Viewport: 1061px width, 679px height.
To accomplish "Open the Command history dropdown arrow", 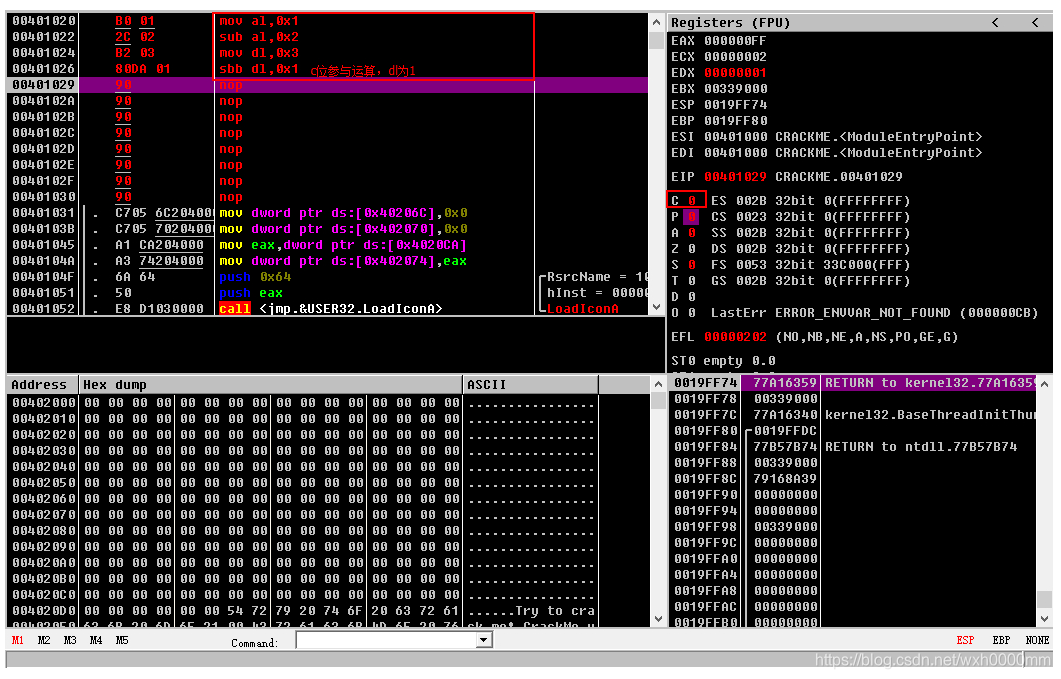I will point(483,640).
